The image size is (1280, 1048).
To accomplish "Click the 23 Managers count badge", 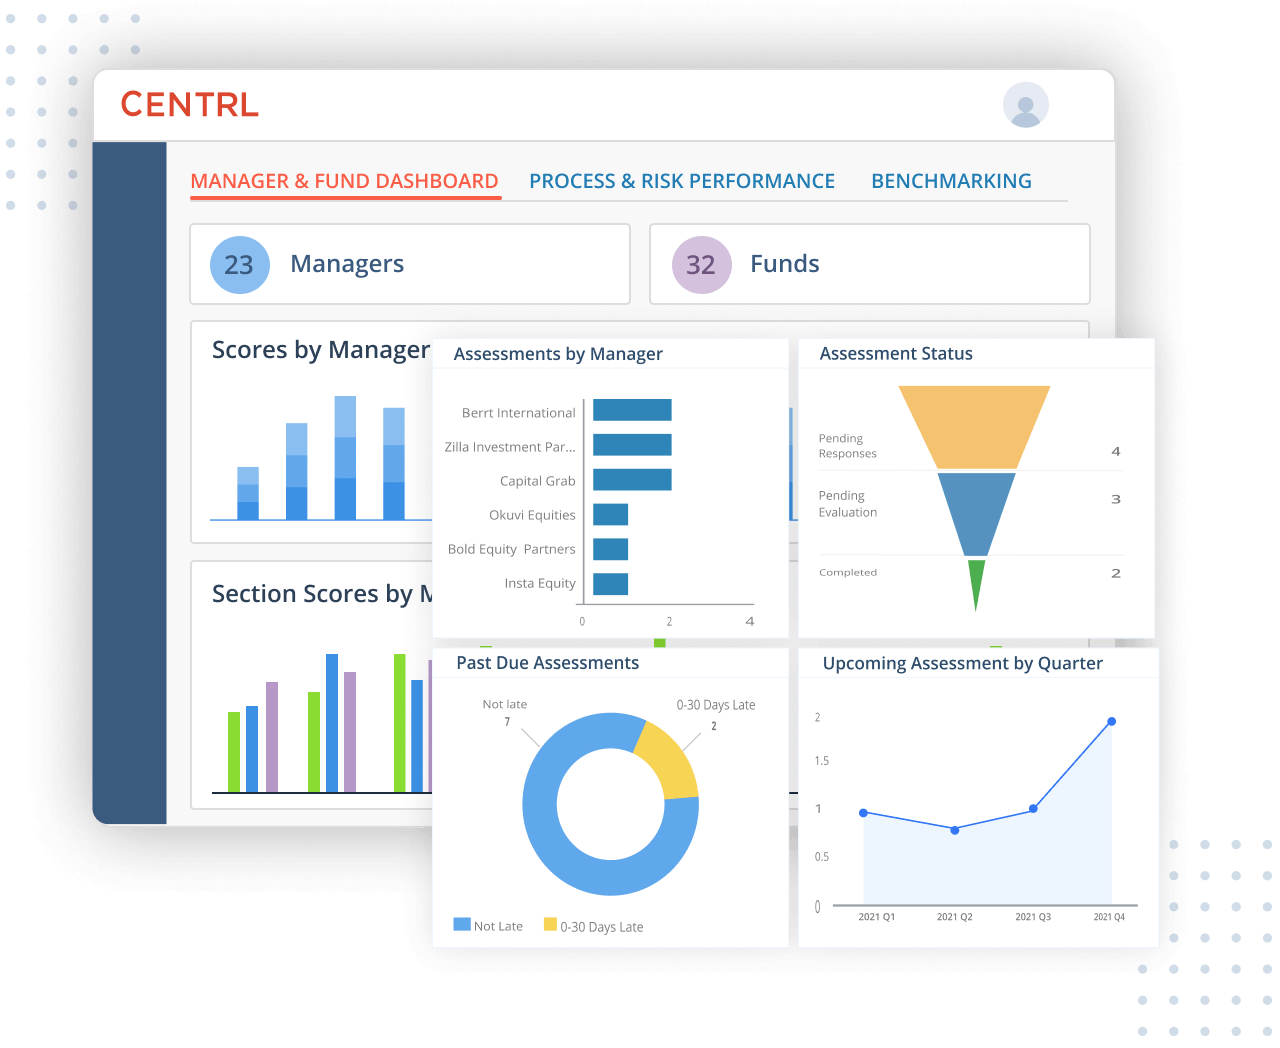I will tap(239, 265).
